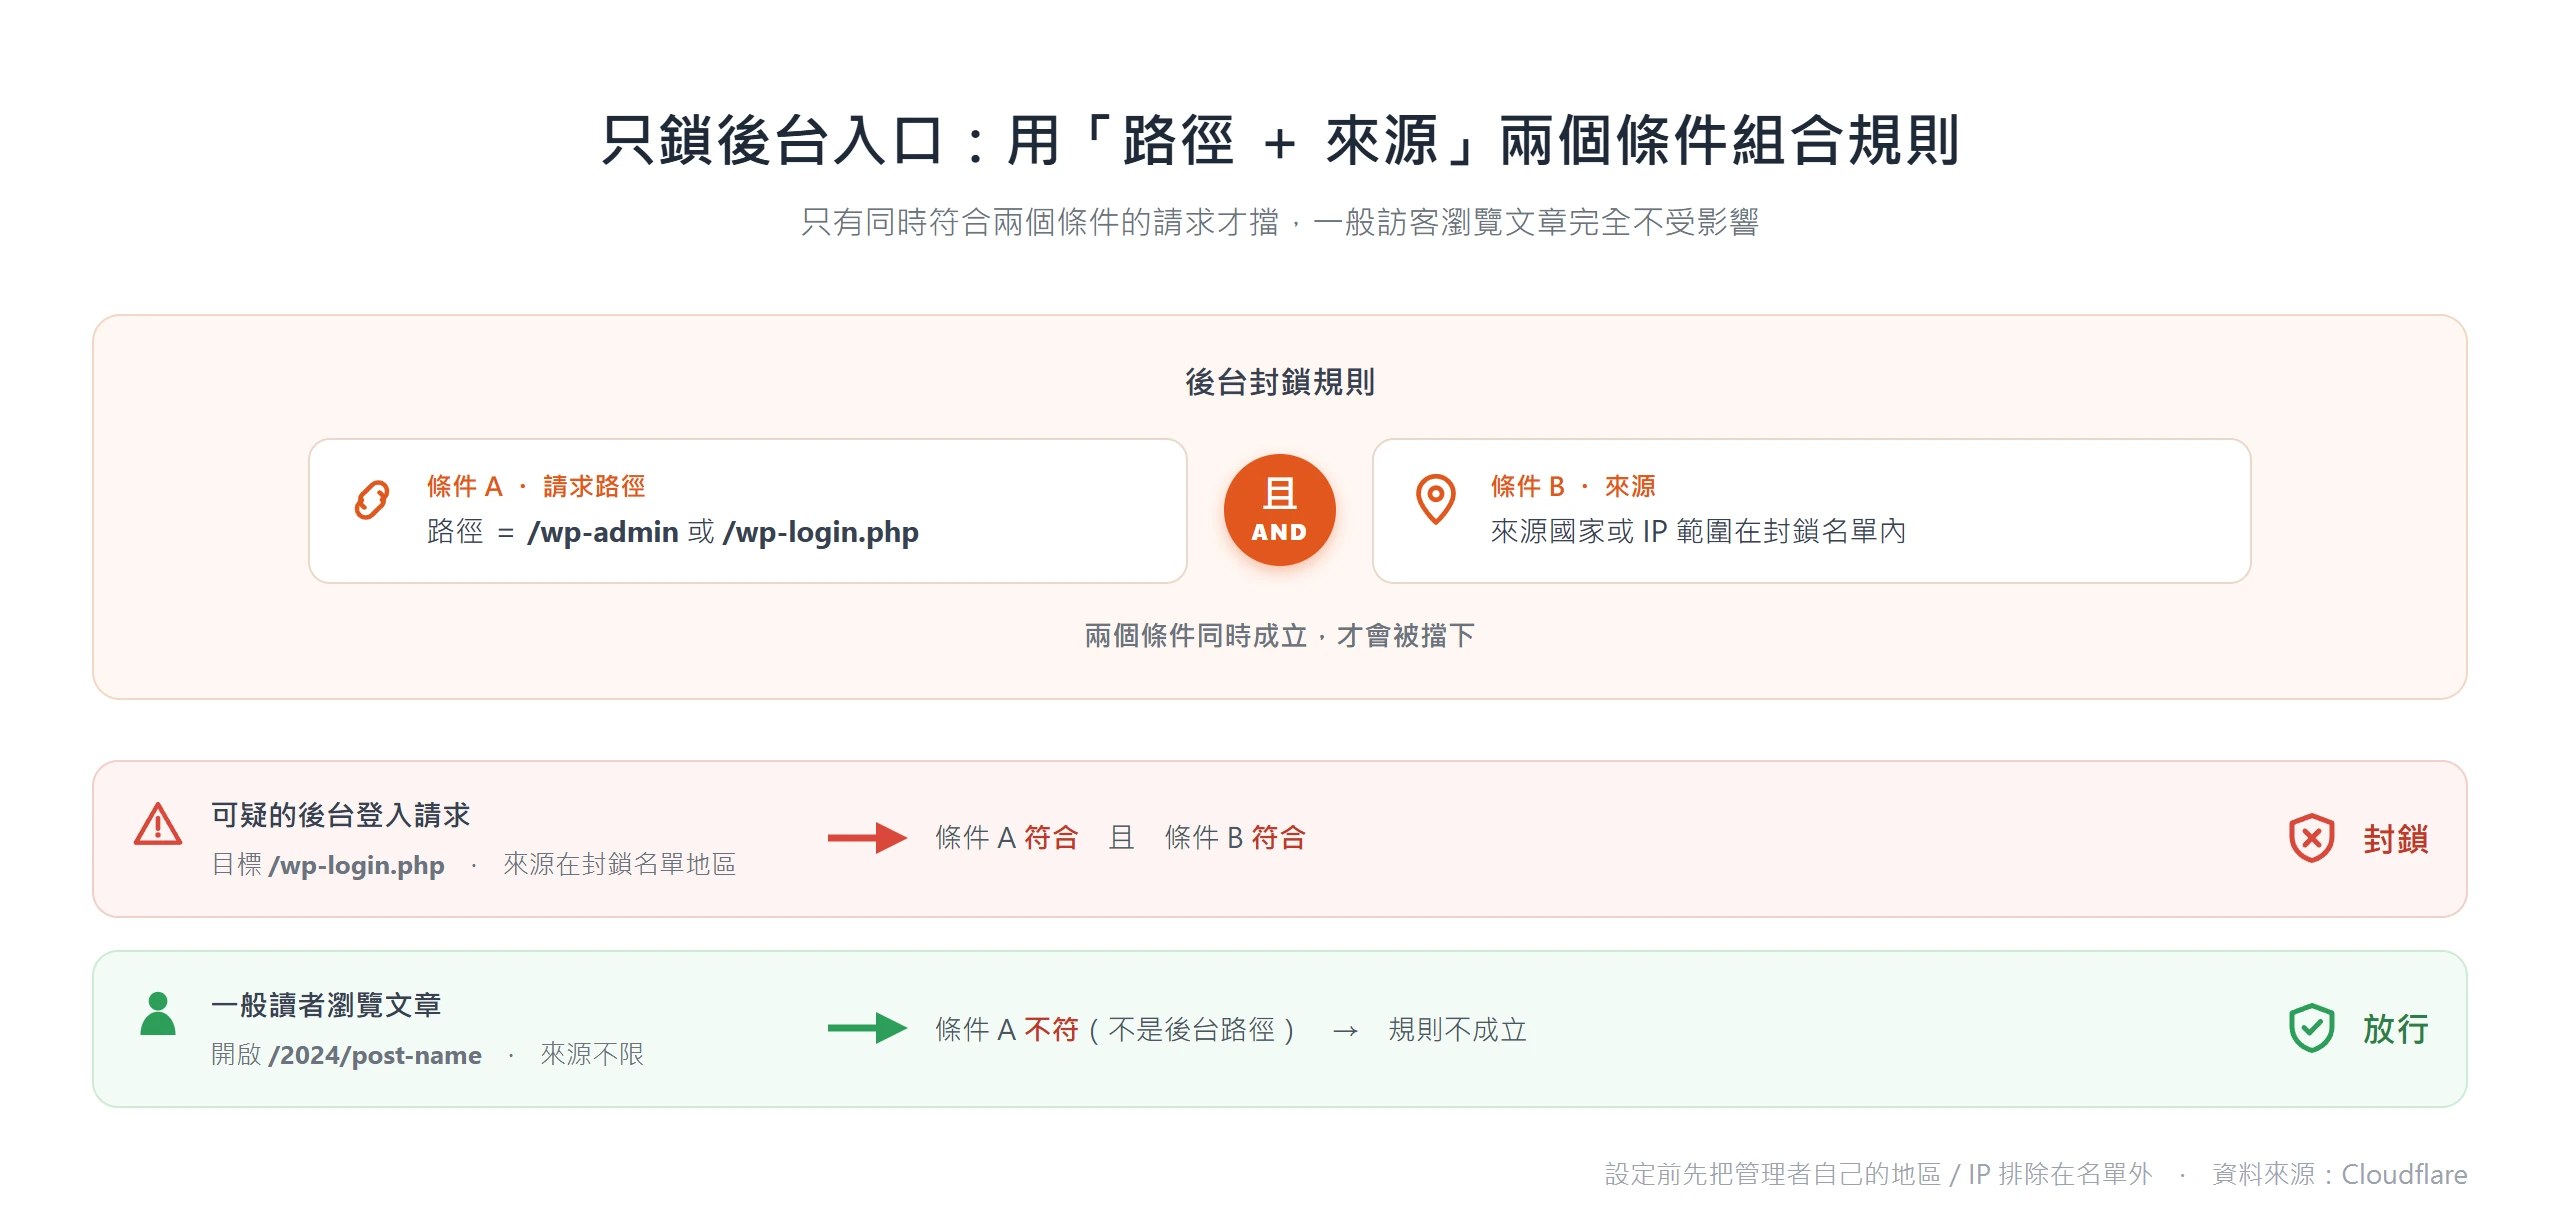This screenshot has width=2560, height=1211.
Task: Click the green 放行 result label
Action: tap(2396, 1029)
